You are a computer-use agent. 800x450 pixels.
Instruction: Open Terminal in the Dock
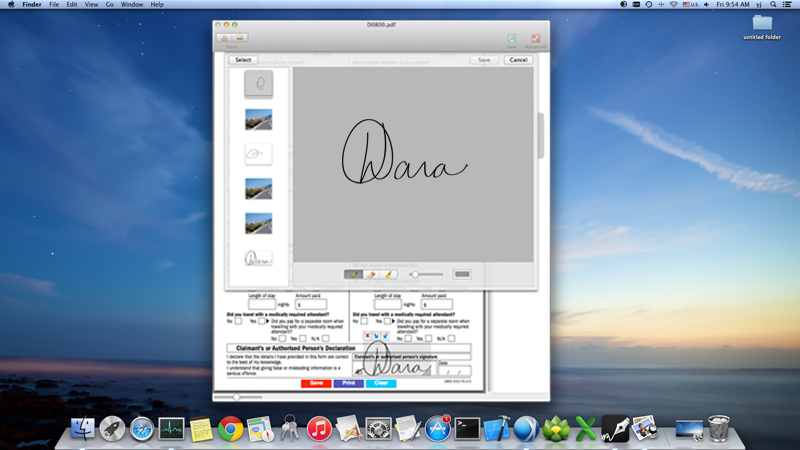467,429
